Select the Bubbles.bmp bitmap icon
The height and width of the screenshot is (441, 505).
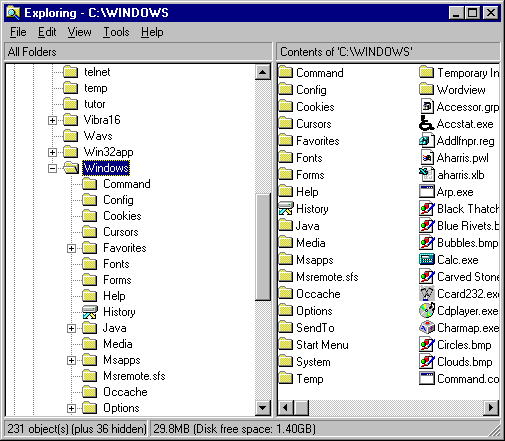[426, 242]
